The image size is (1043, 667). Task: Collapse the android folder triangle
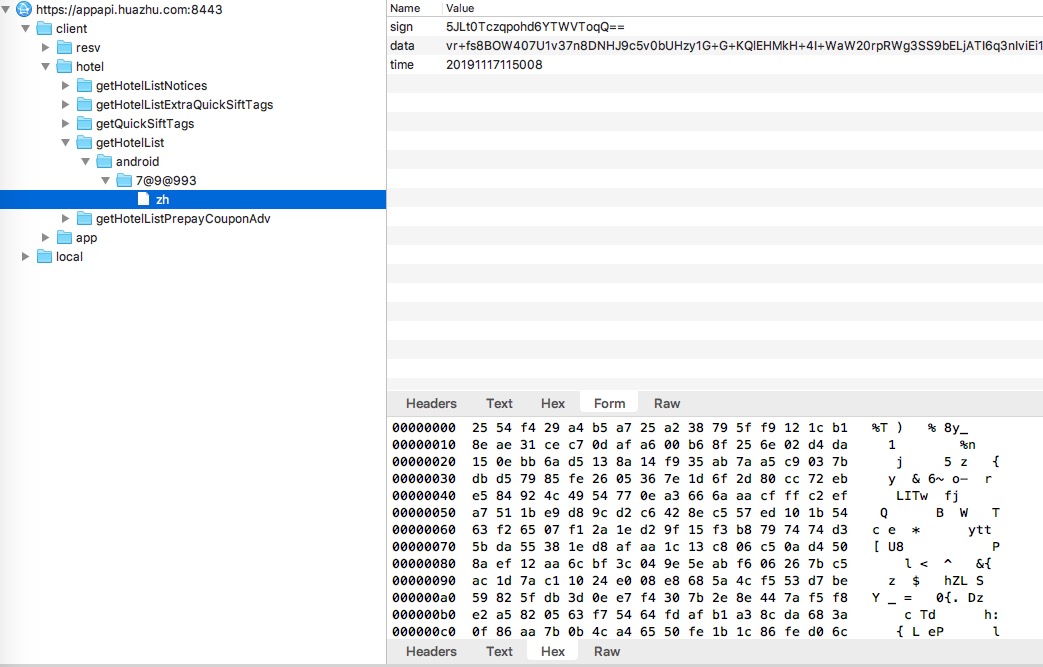point(85,161)
